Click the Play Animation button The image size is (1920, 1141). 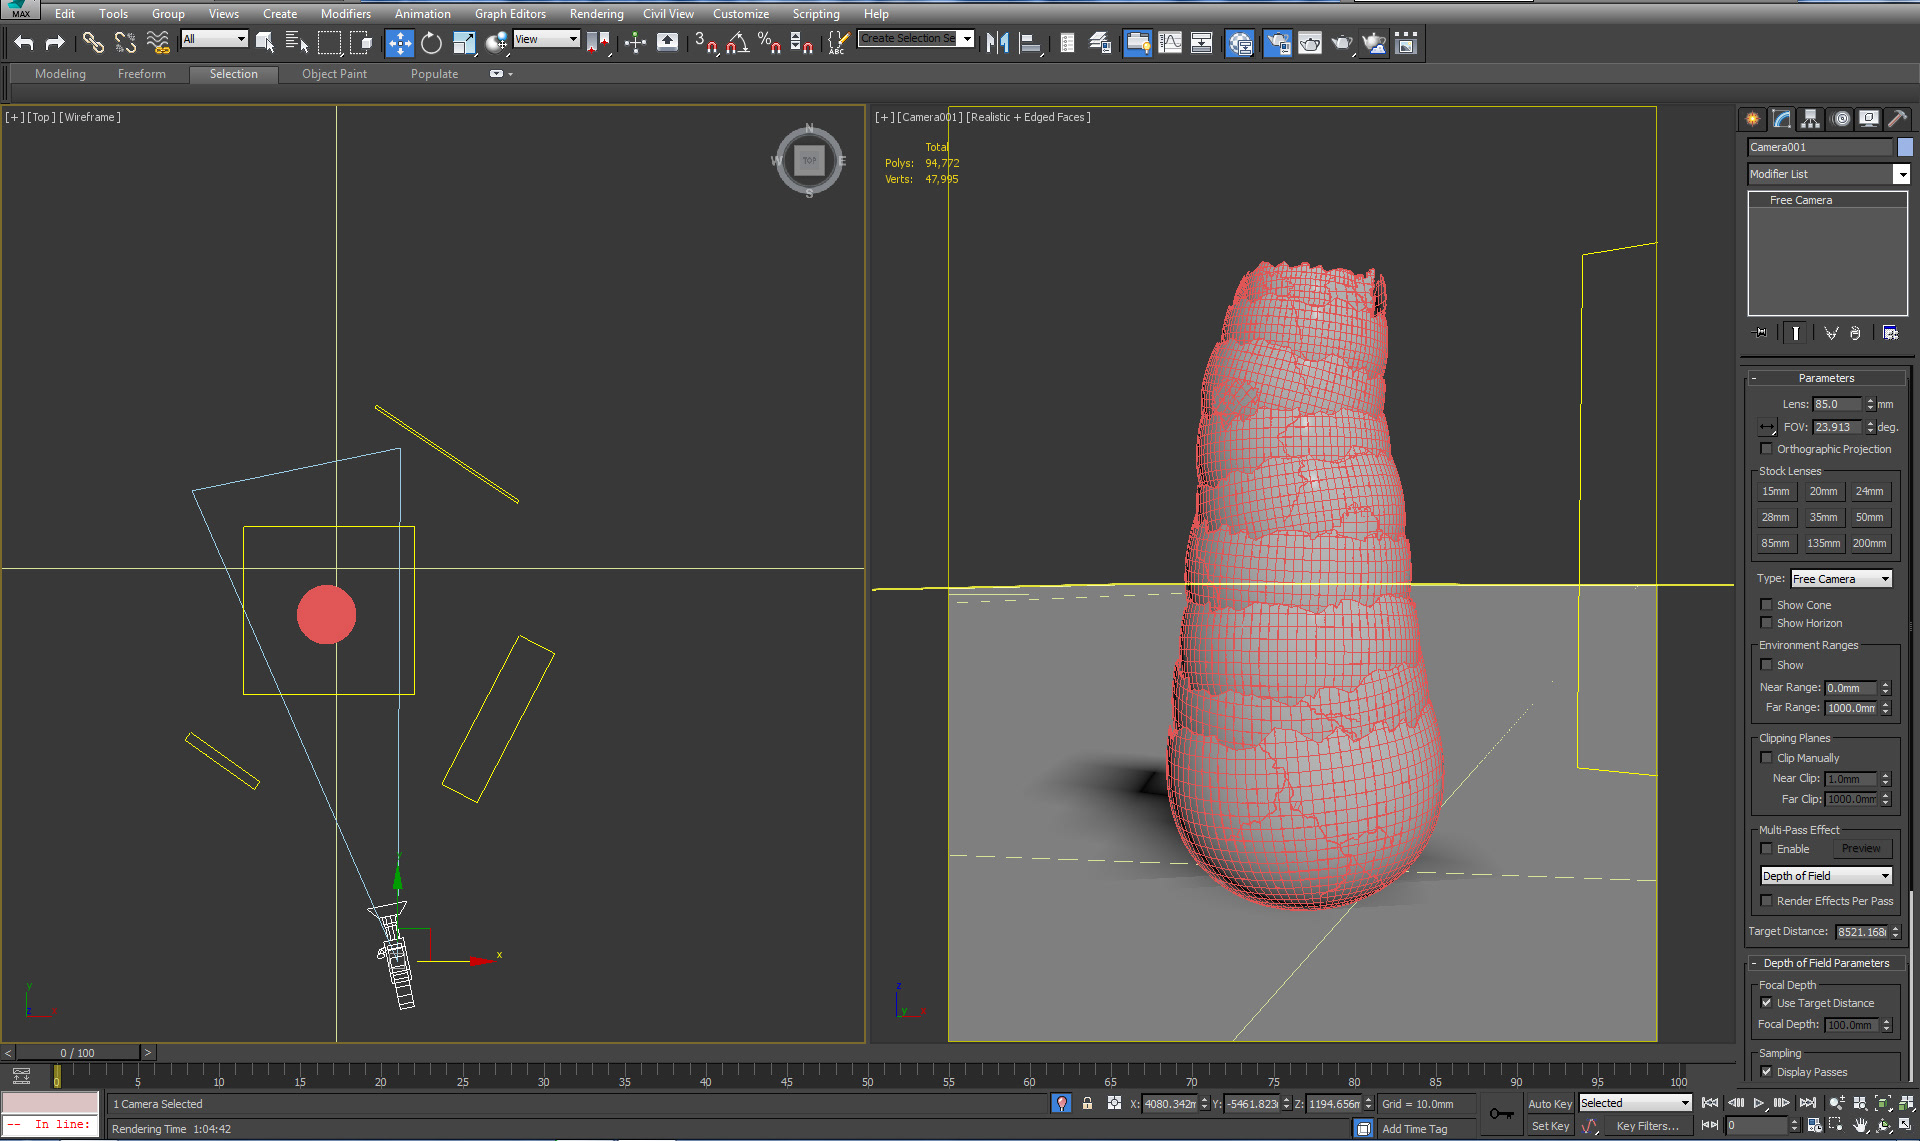click(1758, 1102)
